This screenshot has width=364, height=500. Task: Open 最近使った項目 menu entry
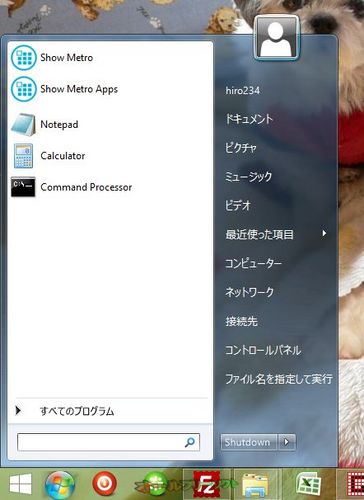pyautogui.click(x=260, y=234)
